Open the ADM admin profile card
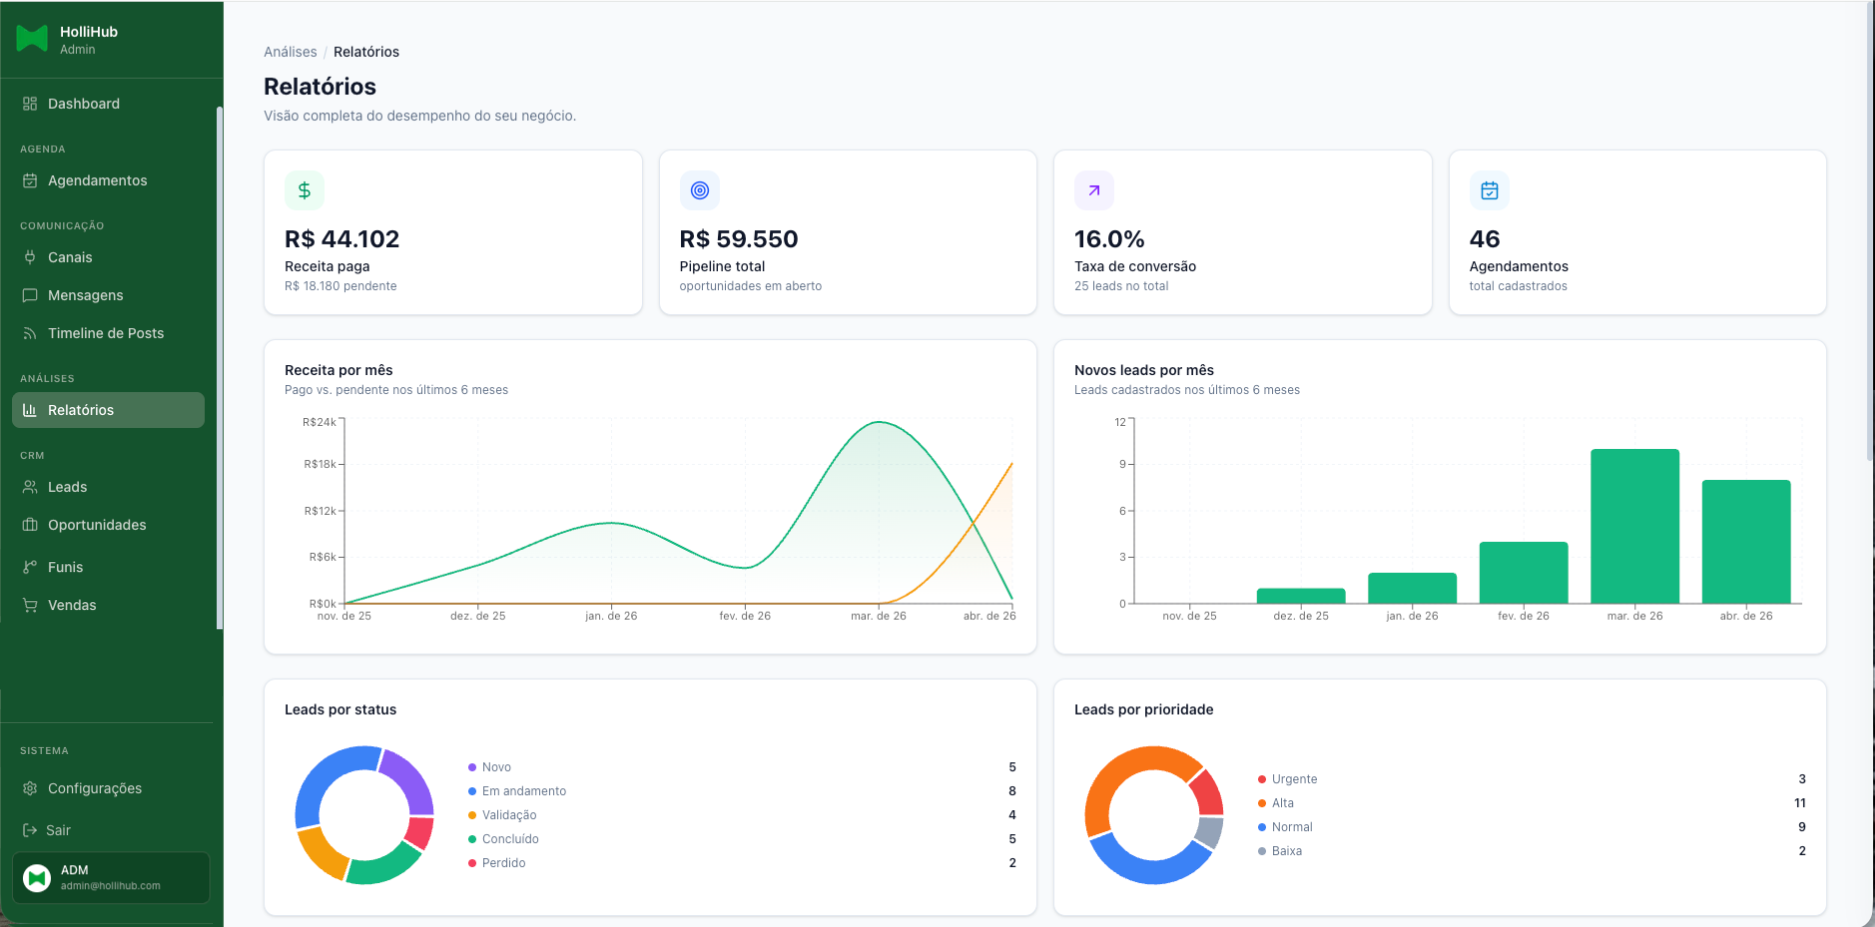Screen dimensions: 1875x927 (110, 877)
